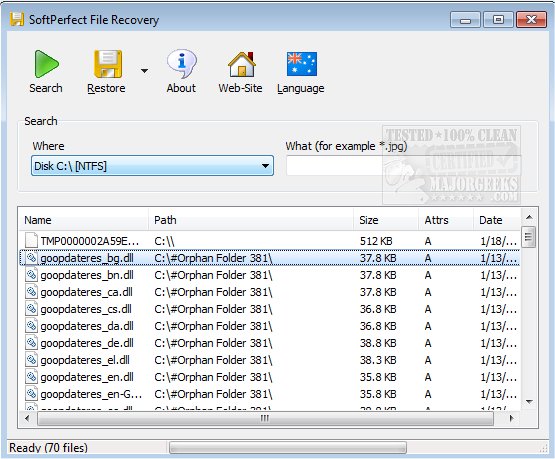Click file icon of TMP0000002A59E row
555x459 pixels.
tap(31, 241)
